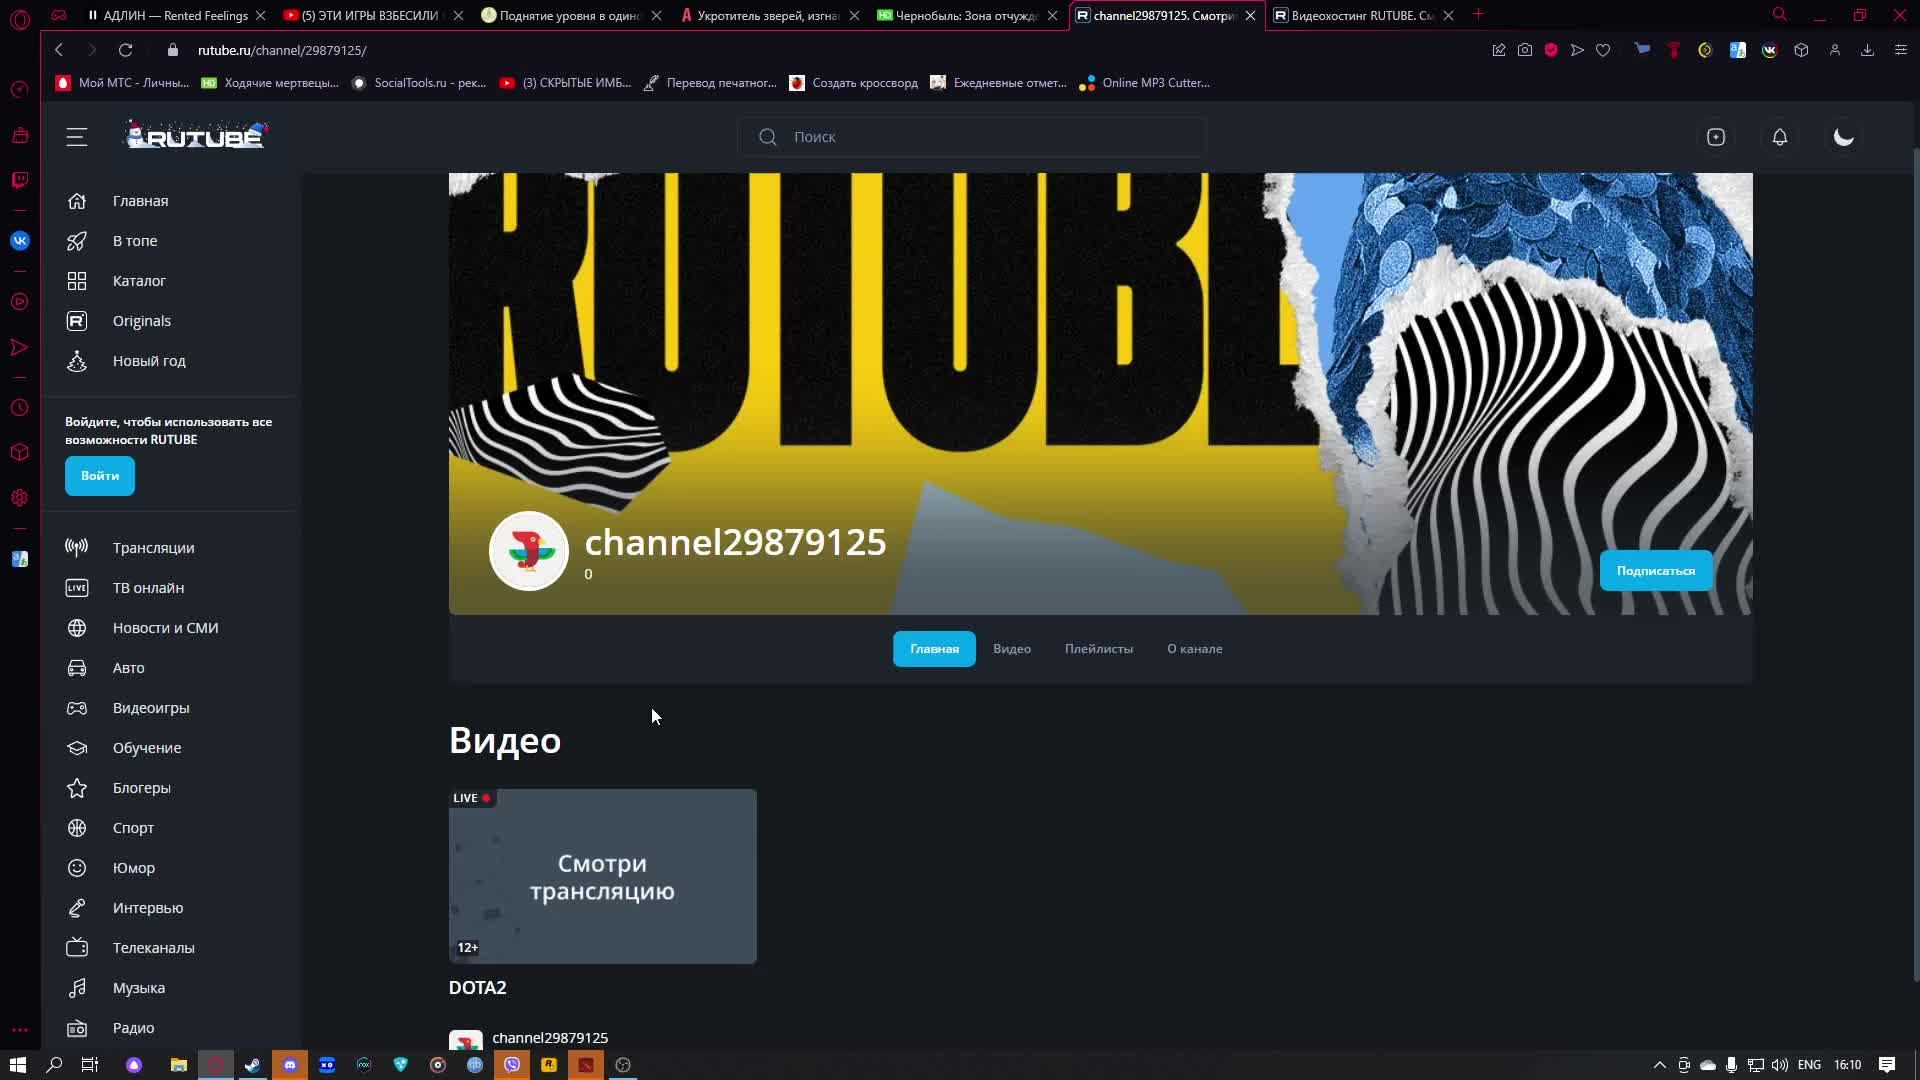Open В топе section
The width and height of the screenshot is (1920, 1080).
pyautogui.click(x=134, y=241)
